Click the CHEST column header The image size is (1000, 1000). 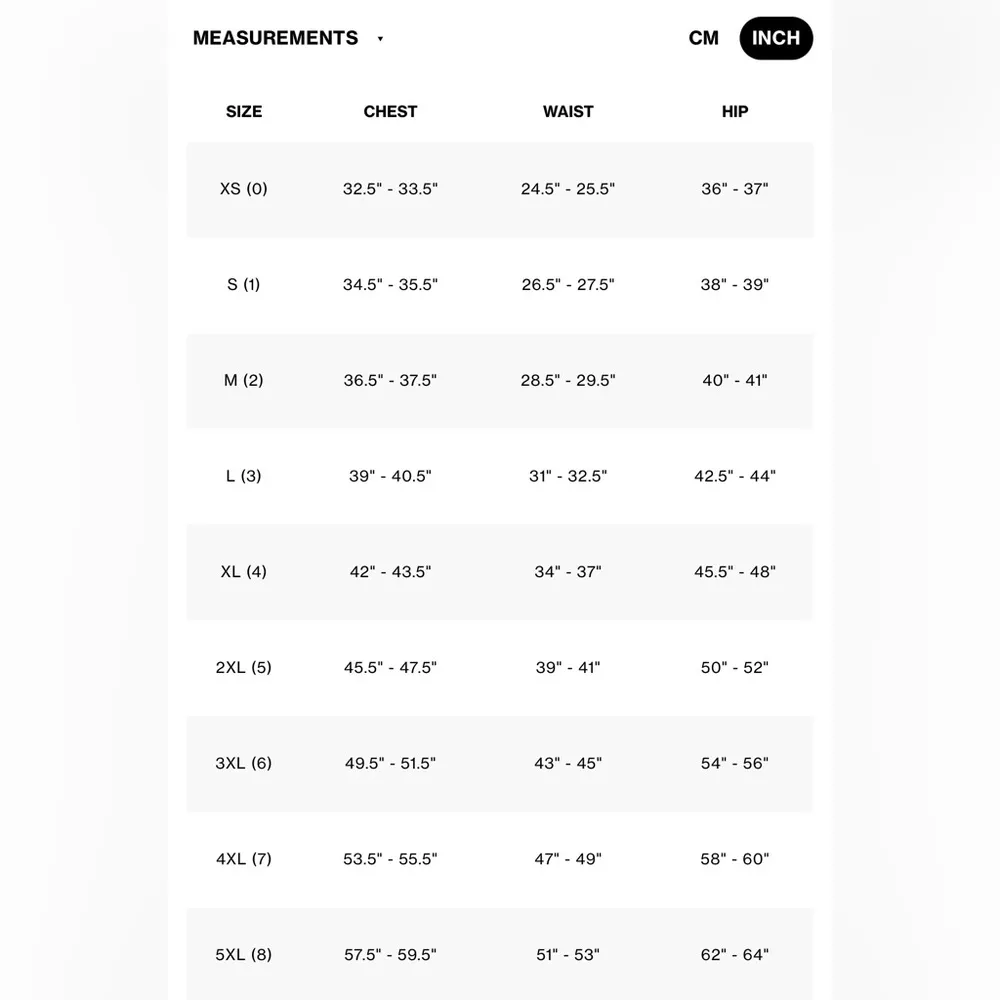(x=390, y=111)
